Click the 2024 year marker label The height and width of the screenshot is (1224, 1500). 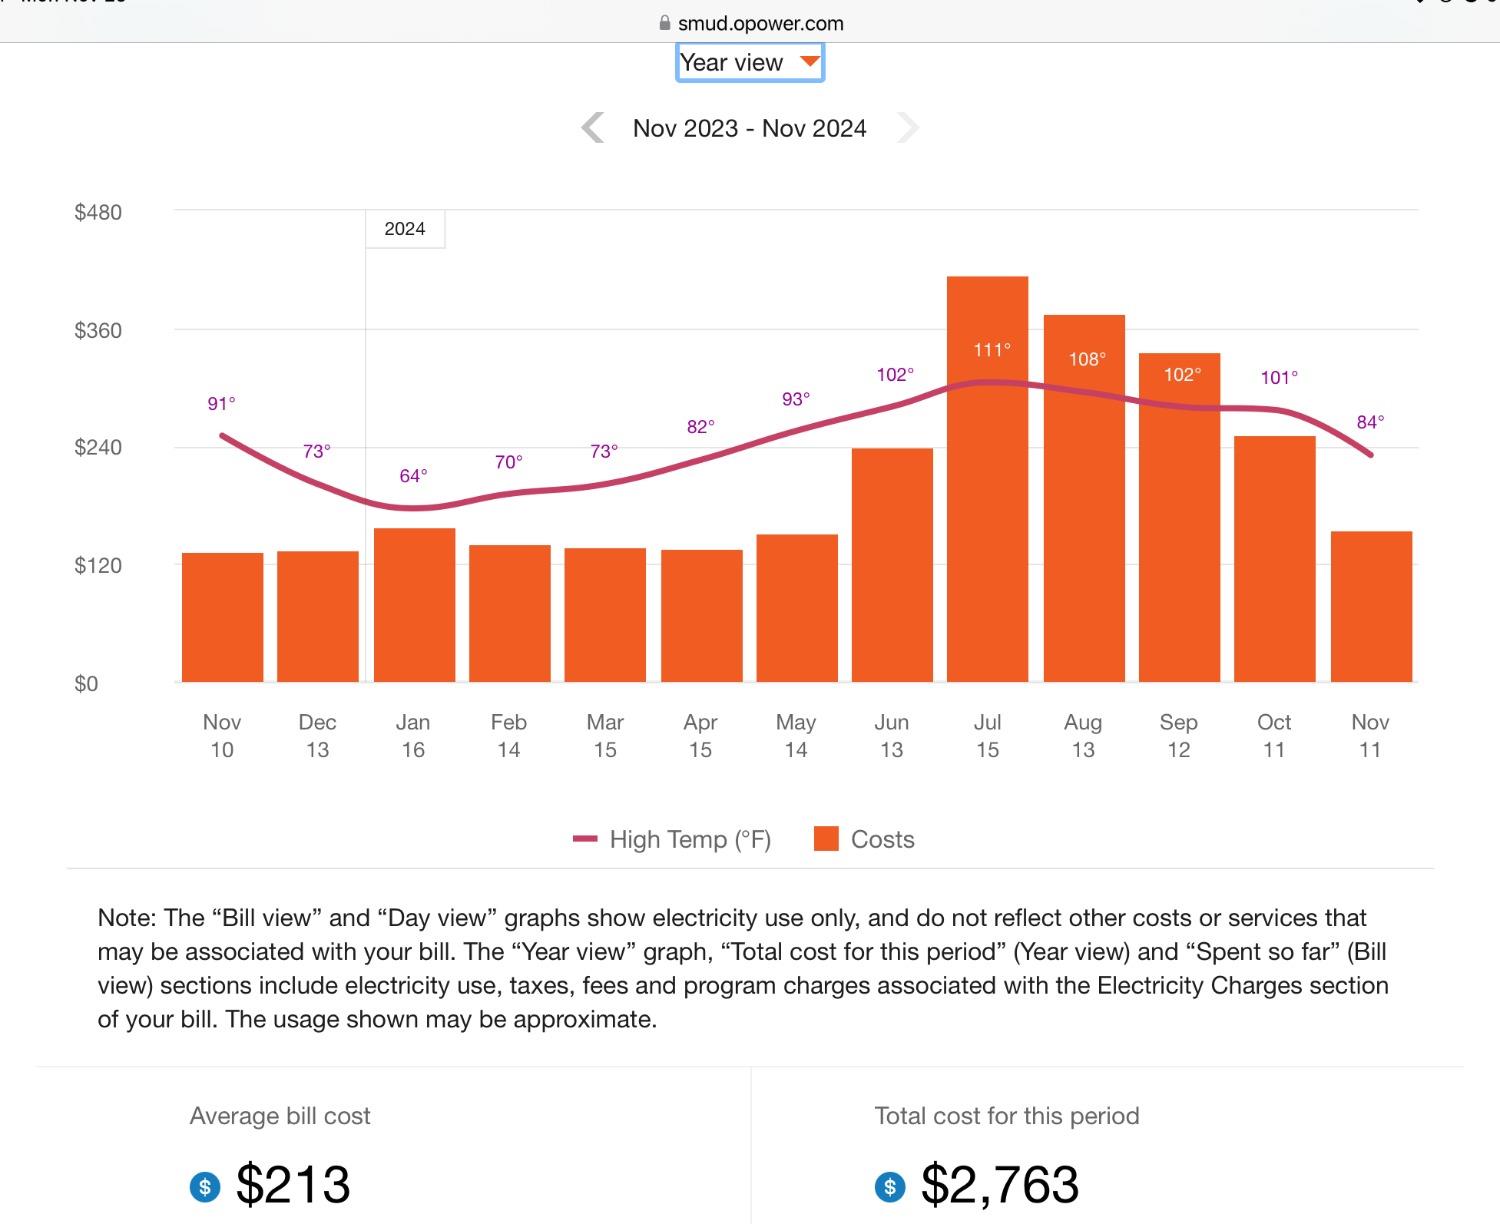(405, 229)
